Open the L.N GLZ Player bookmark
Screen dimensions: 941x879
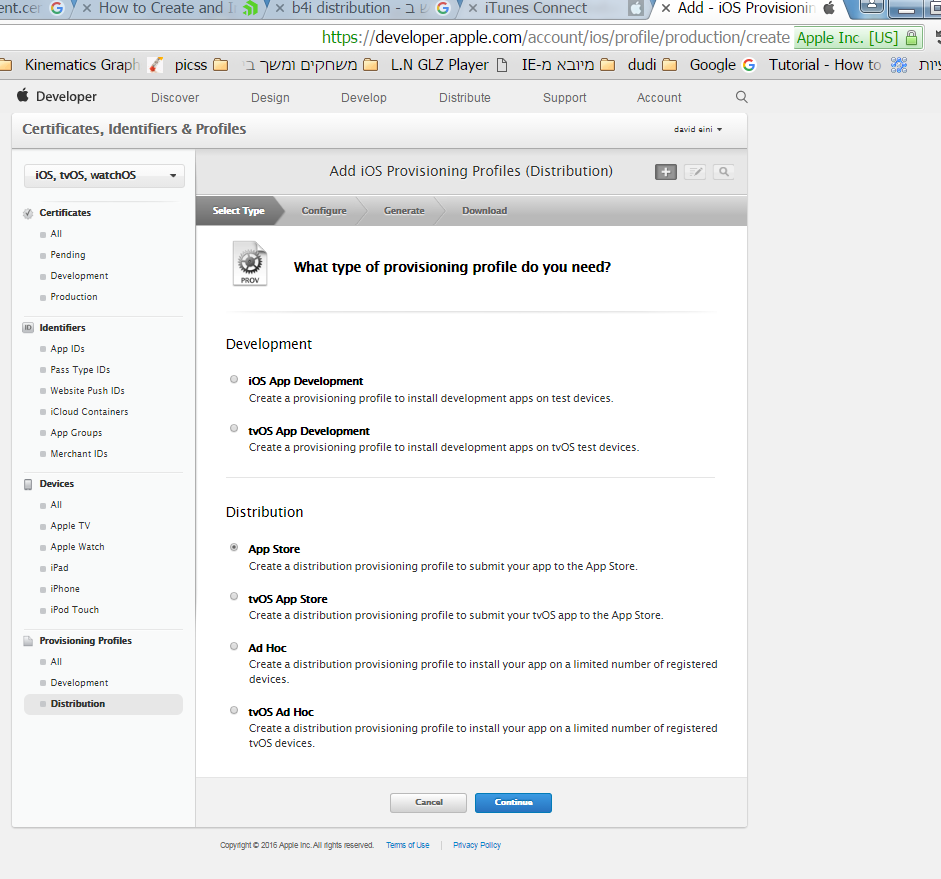[x=449, y=65]
